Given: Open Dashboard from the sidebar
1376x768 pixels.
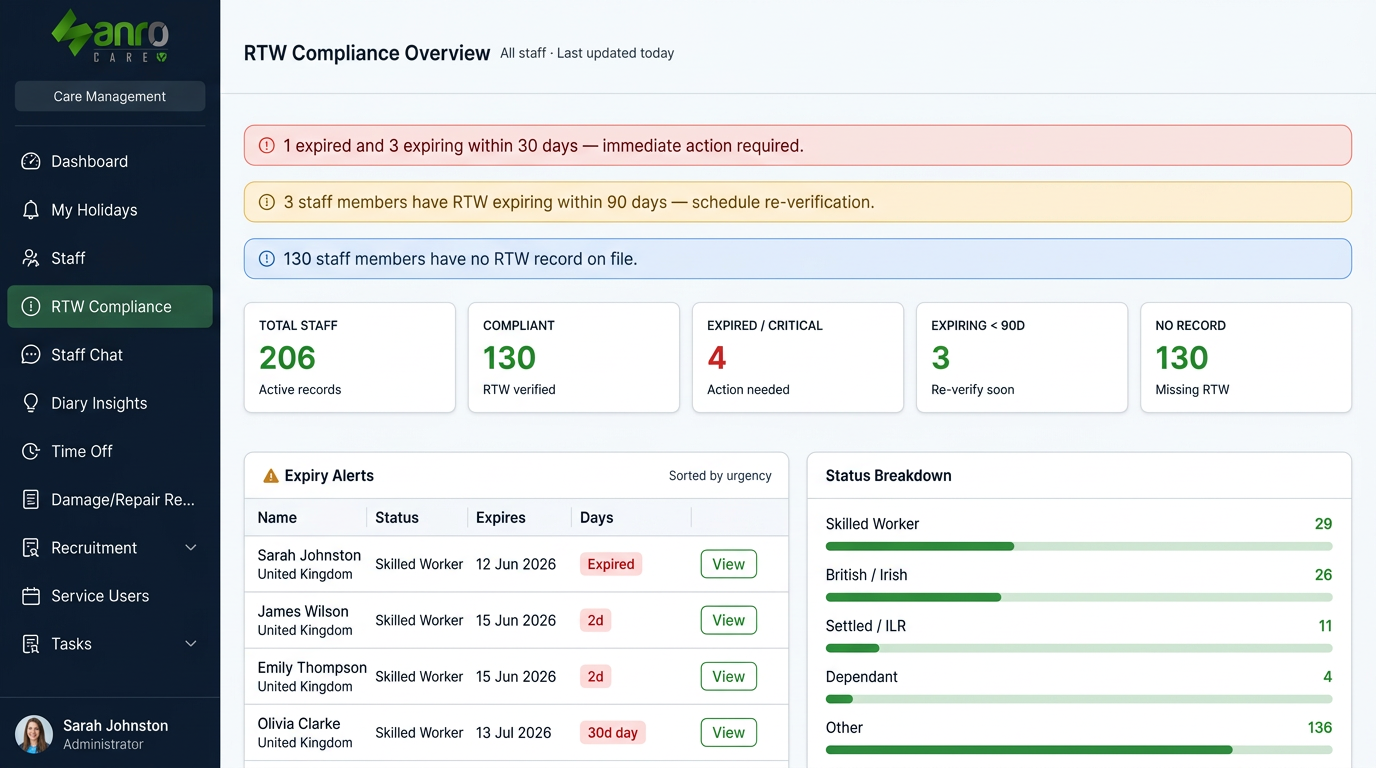Looking at the screenshot, I should tap(110, 161).
